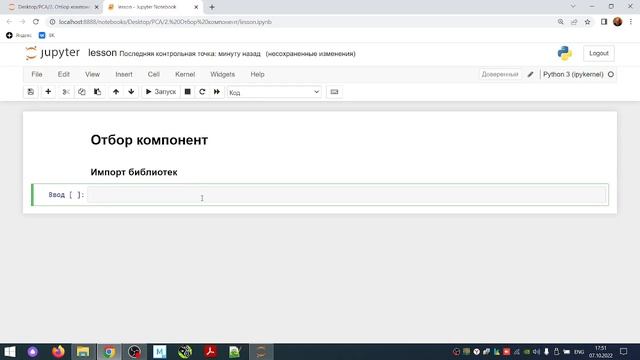Open the notifications center icon
The width and height of the screenshot is (640, 360).
623,352
